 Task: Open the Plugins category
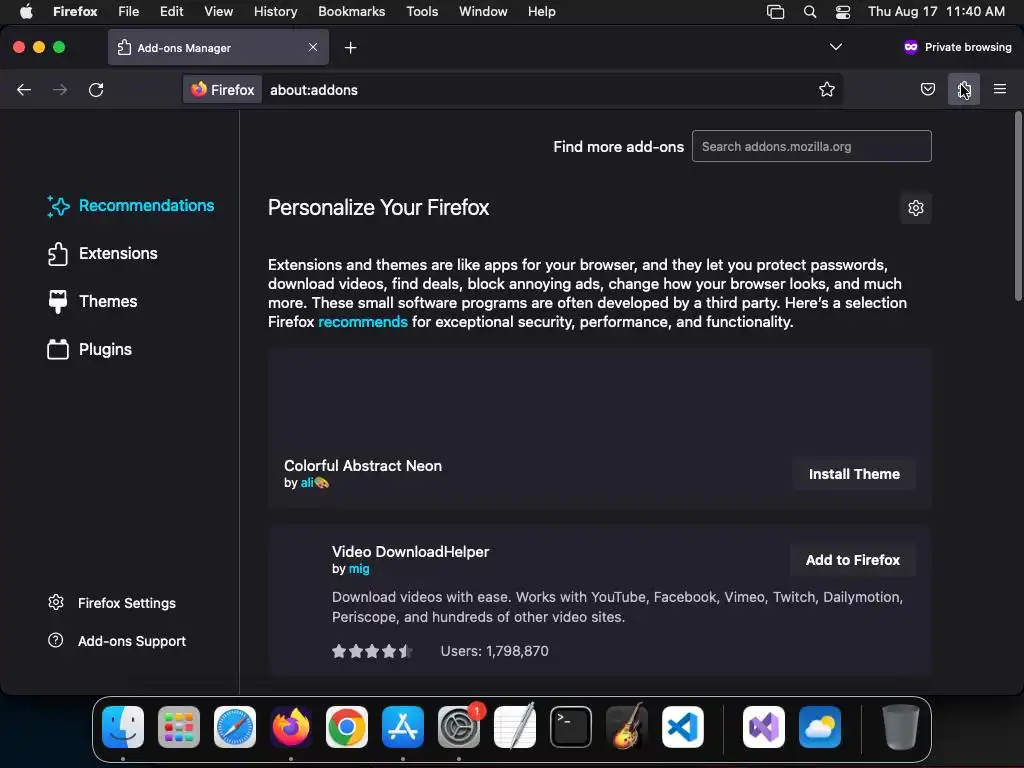(x=89, y=349)
